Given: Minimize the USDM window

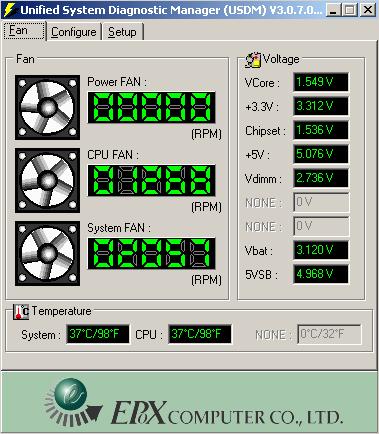Looking at the screenshot, I should tap(332, 10).
